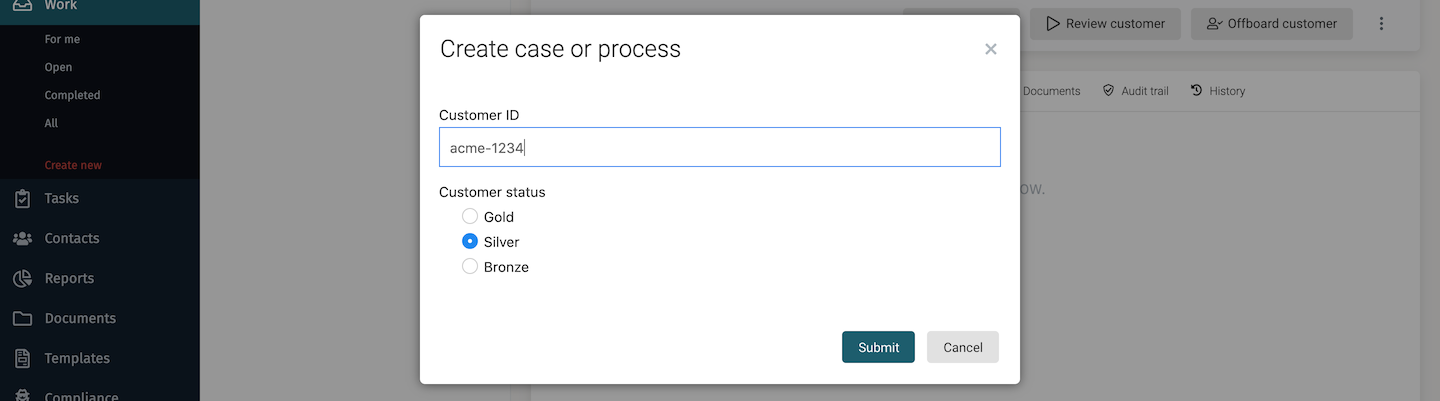Show the 'For me' work list

62,39
